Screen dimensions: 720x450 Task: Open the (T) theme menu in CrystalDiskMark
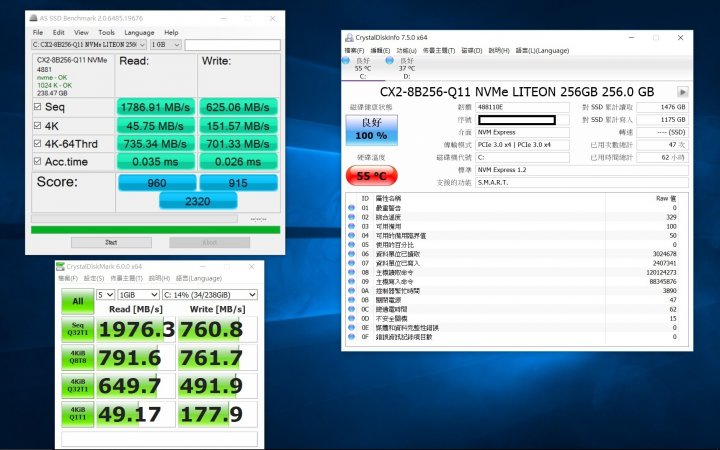click(126, 278)
